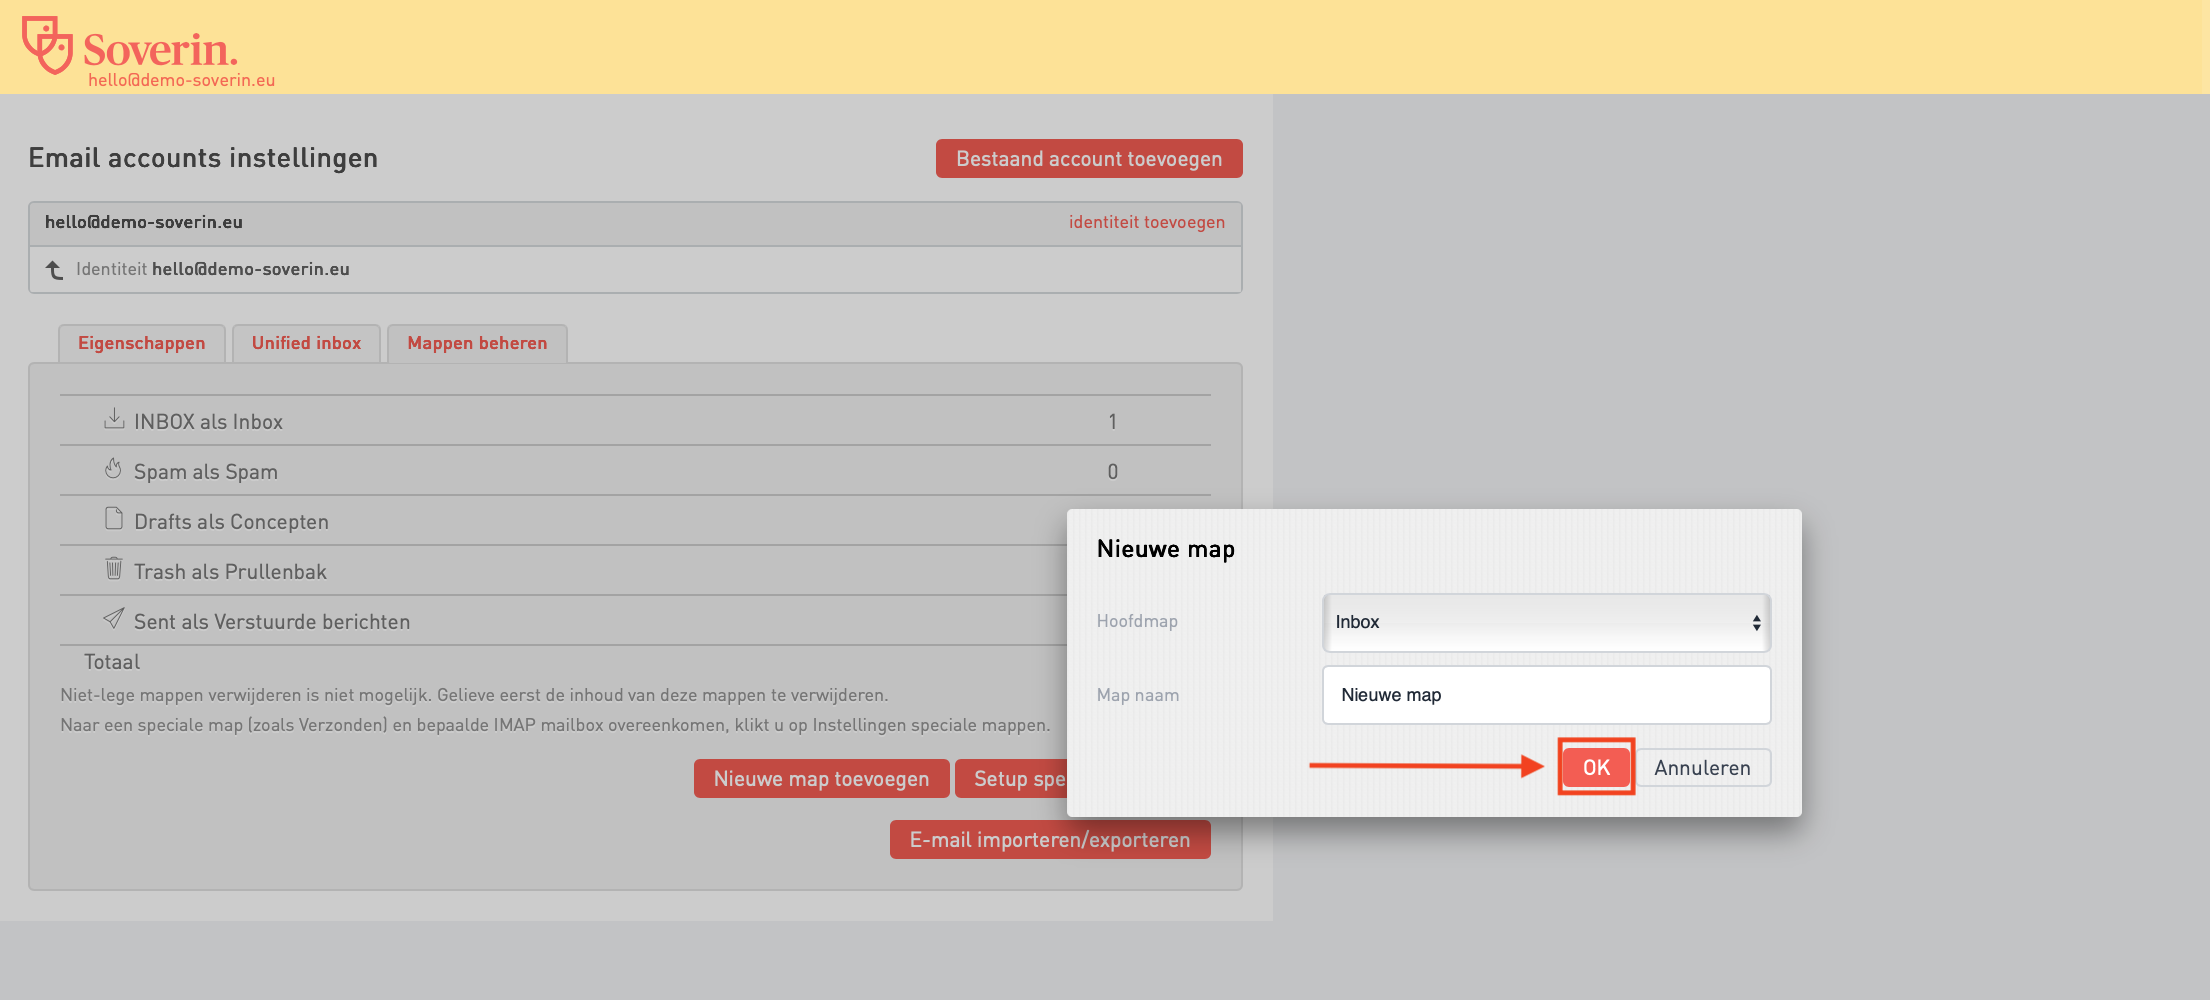Click the Setup speciale mappen button
This screenshot has height=1000, width=2210.
click(x=1010, y=779)
